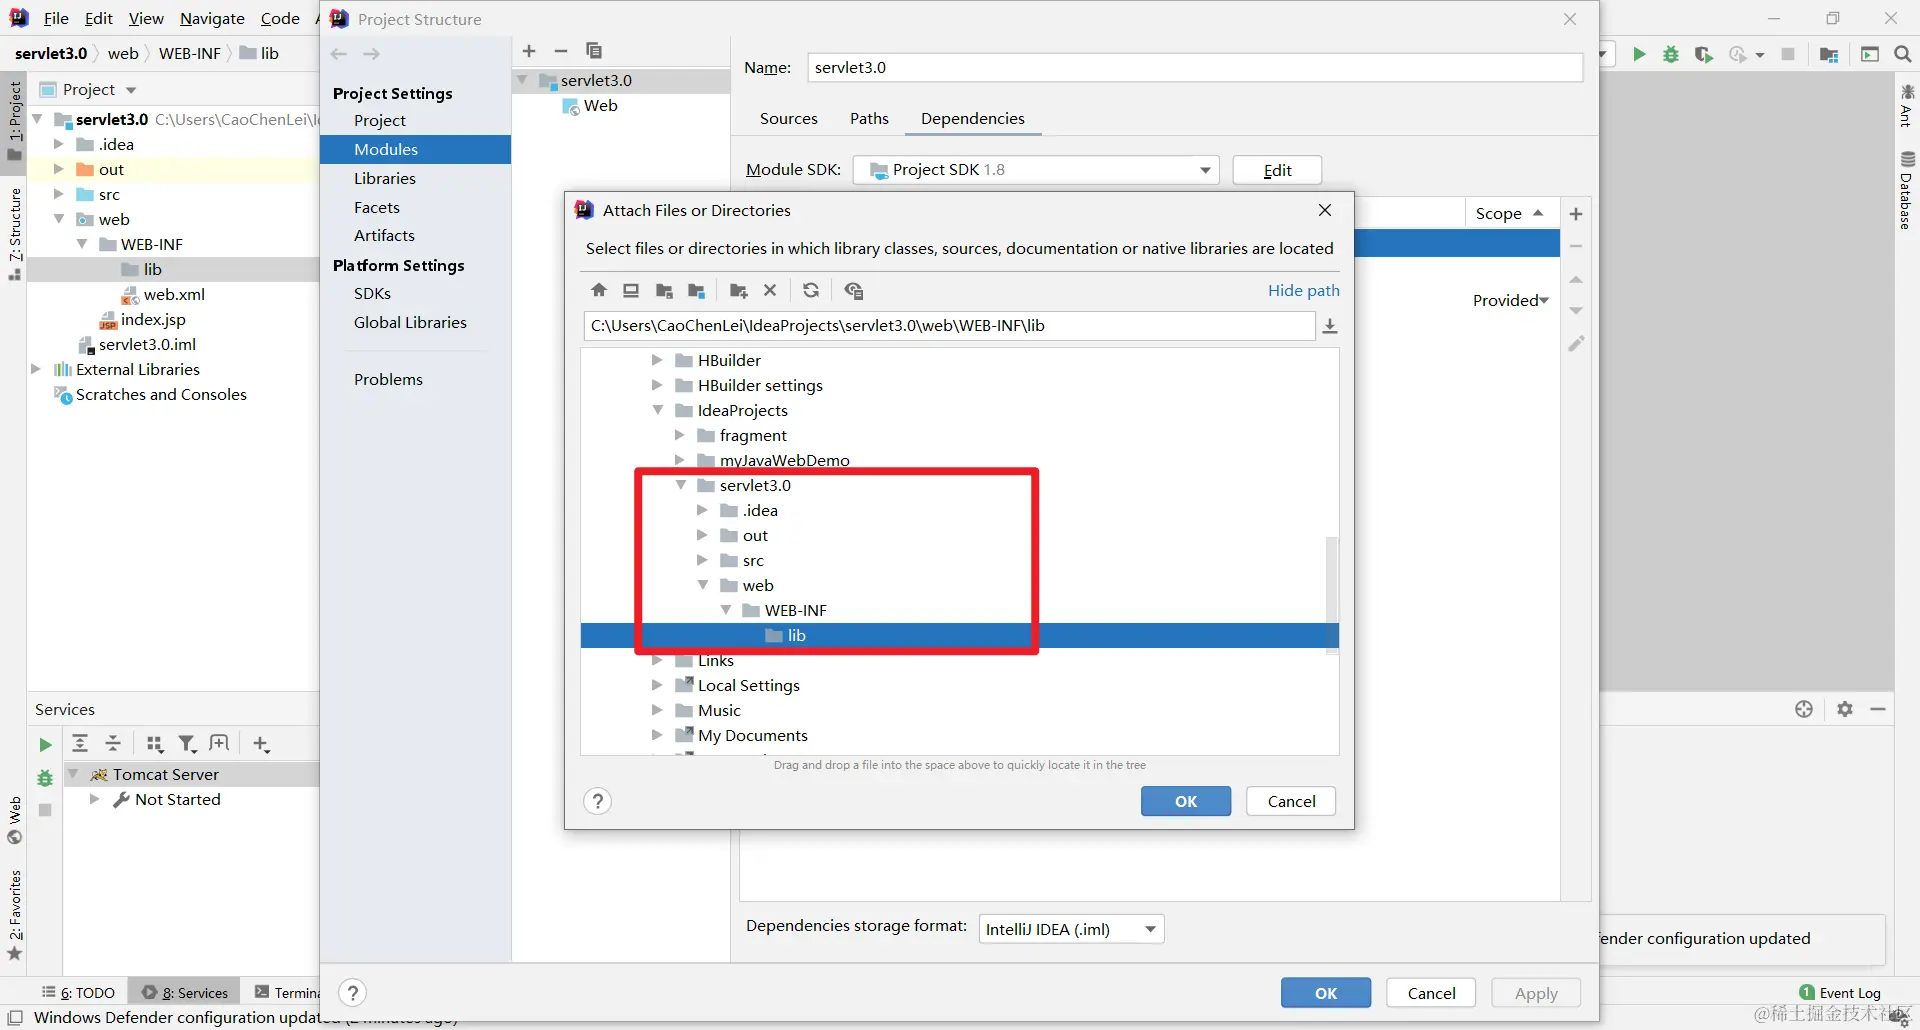Click OK in Attach Files dialog

point(1186,801)
